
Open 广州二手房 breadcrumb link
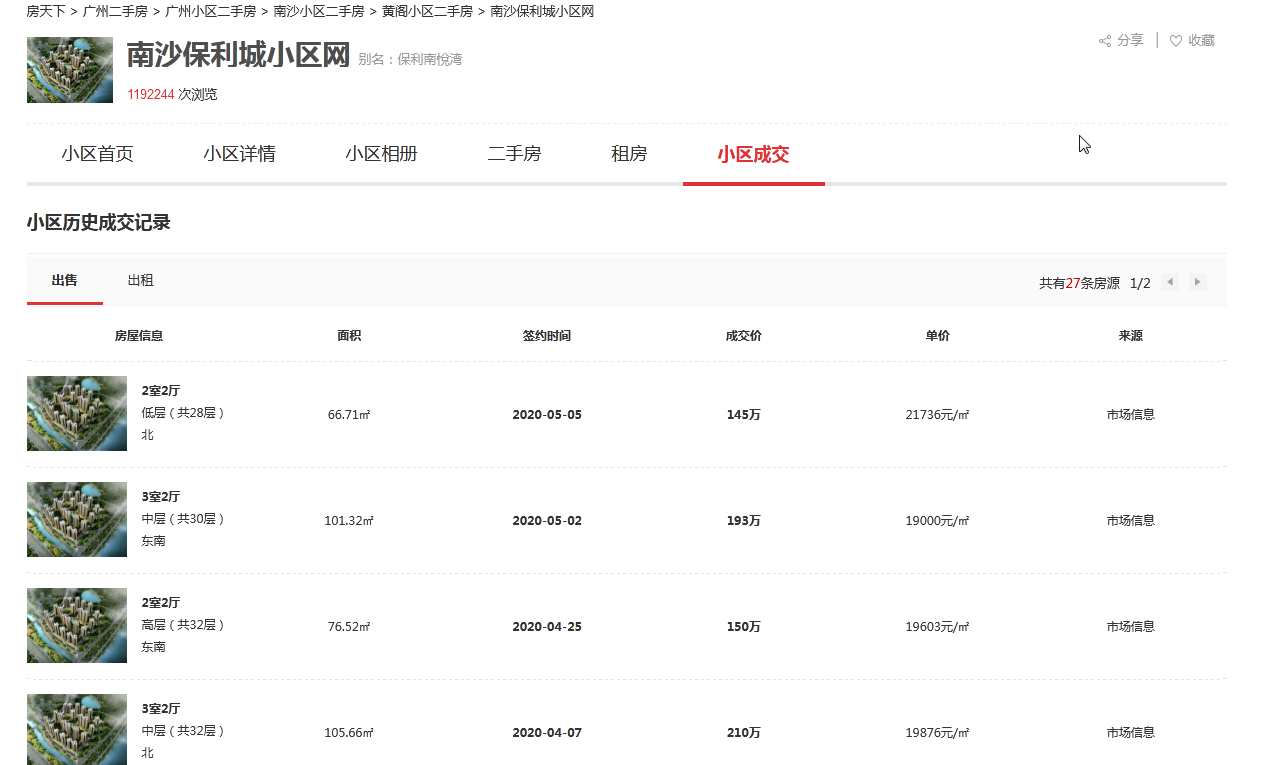pos(115,12)
